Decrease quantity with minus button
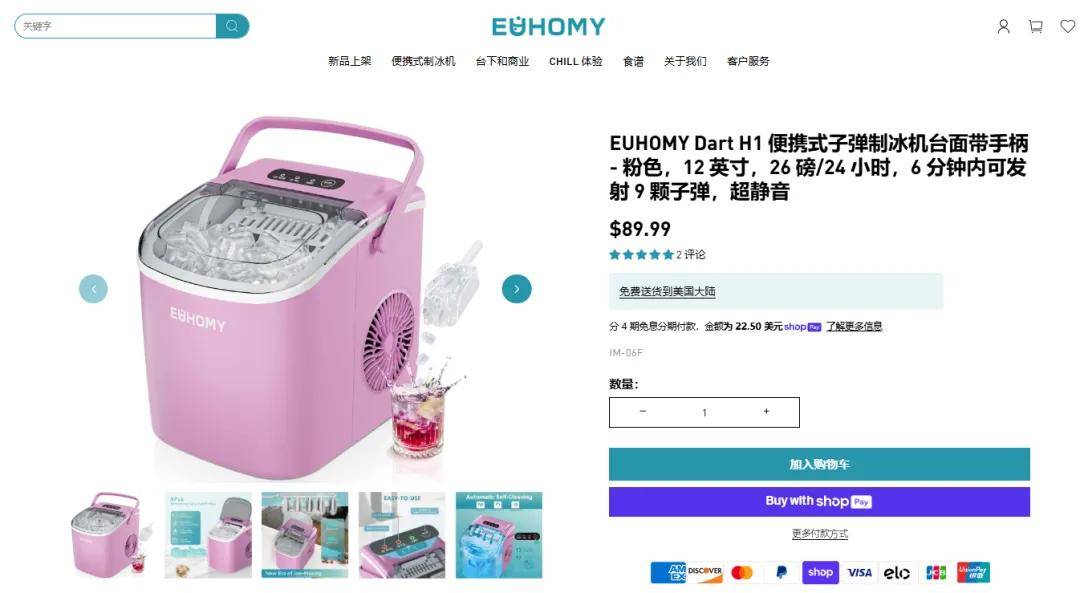 (x=643, y=412)
